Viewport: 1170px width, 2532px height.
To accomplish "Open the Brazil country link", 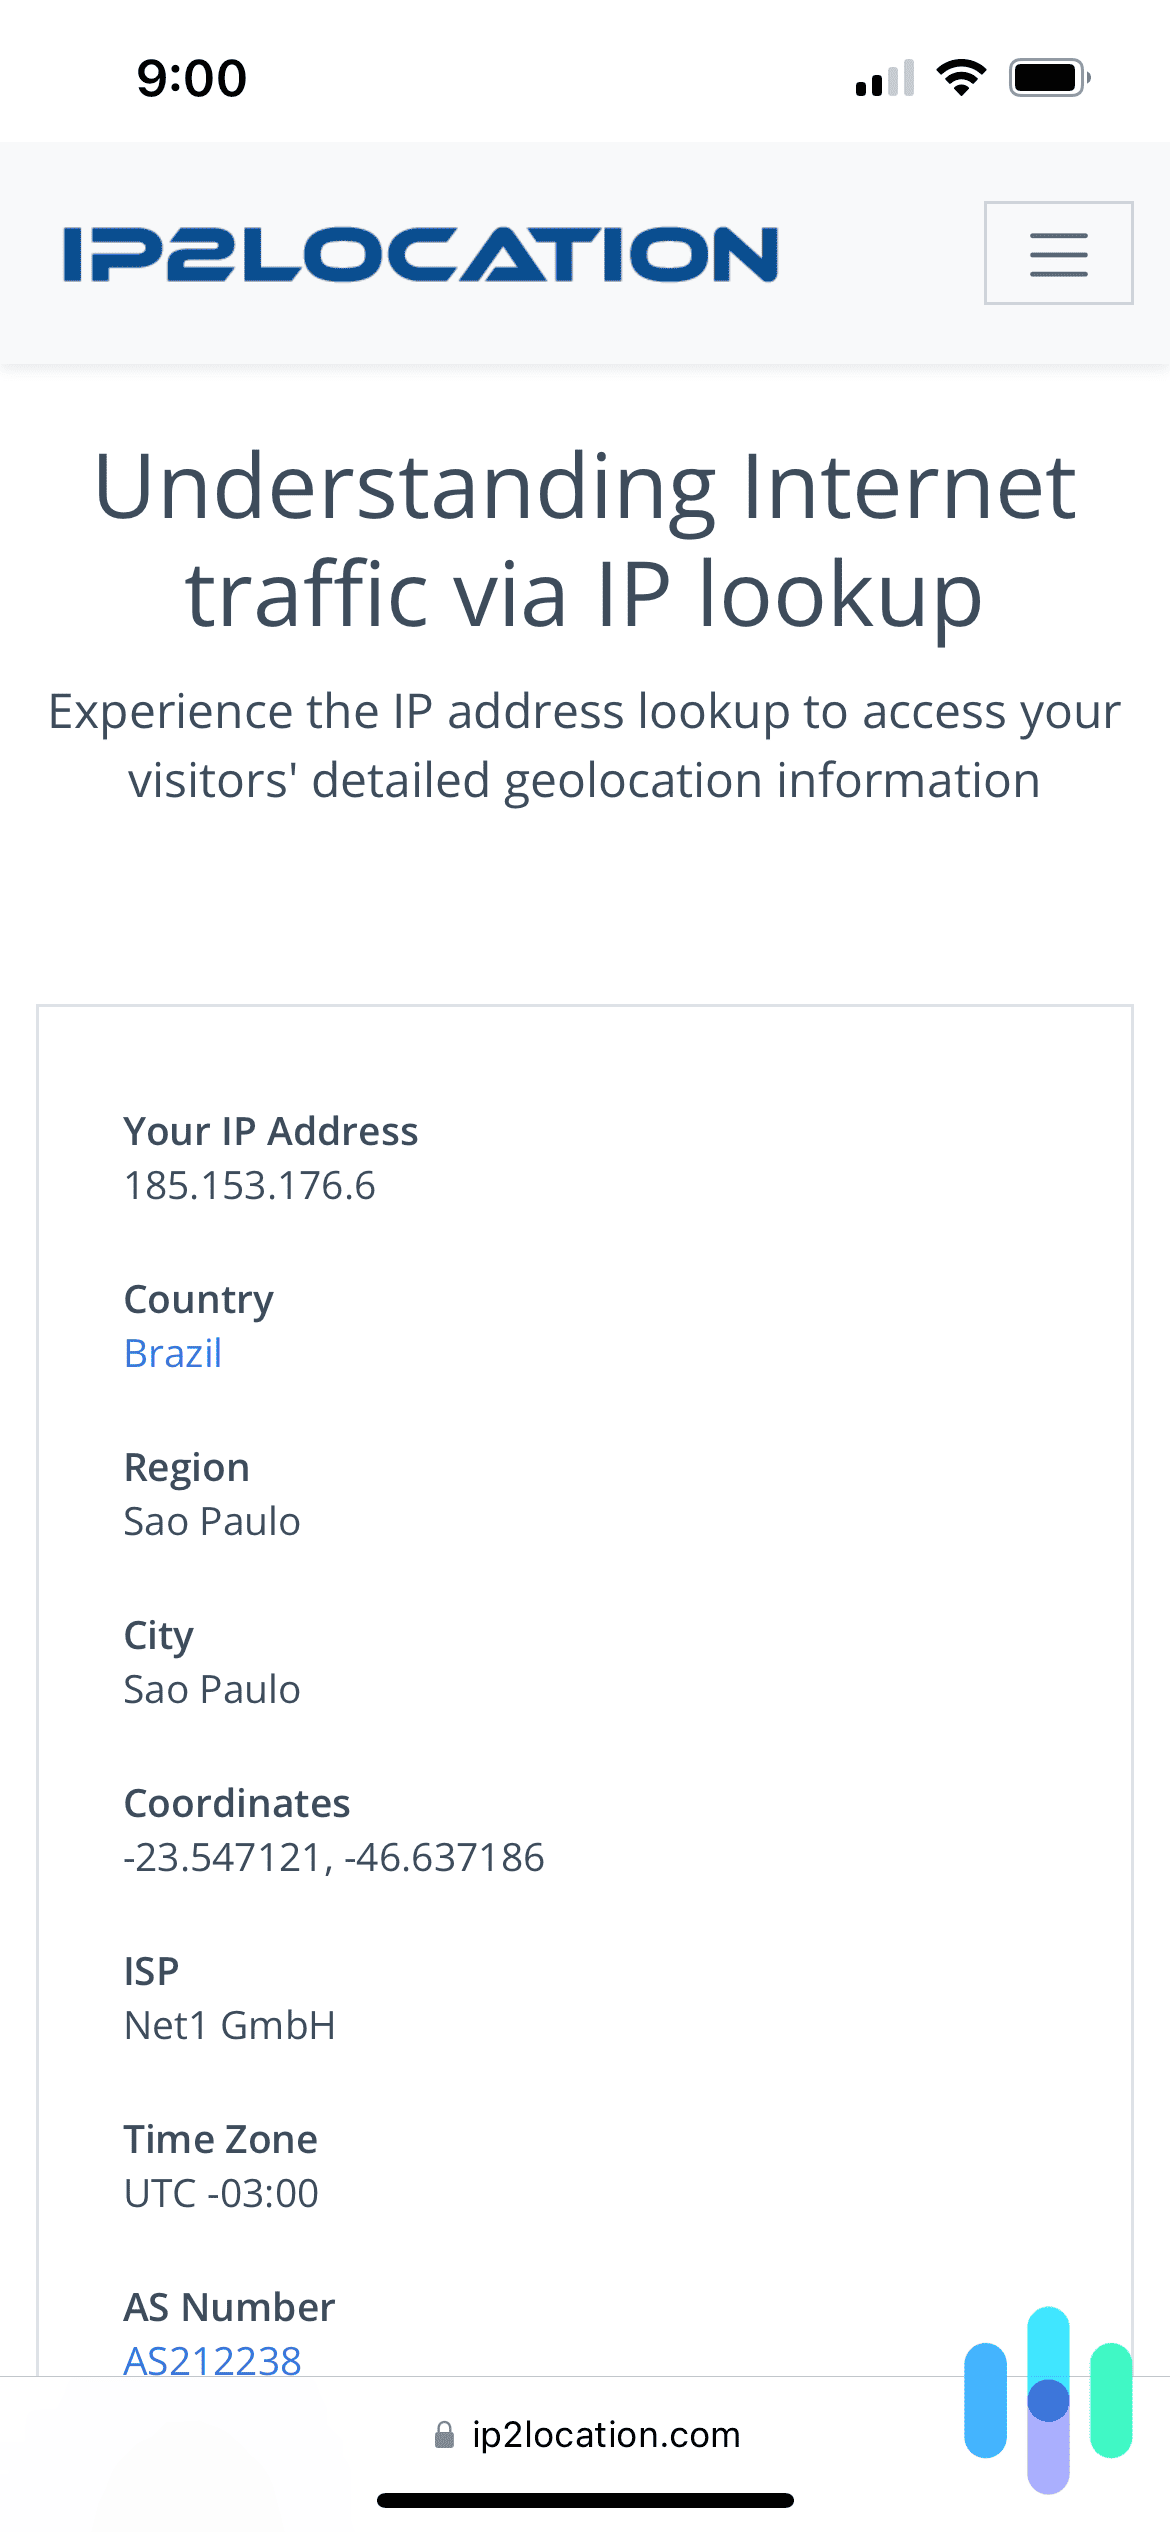I will (172, 1352).
